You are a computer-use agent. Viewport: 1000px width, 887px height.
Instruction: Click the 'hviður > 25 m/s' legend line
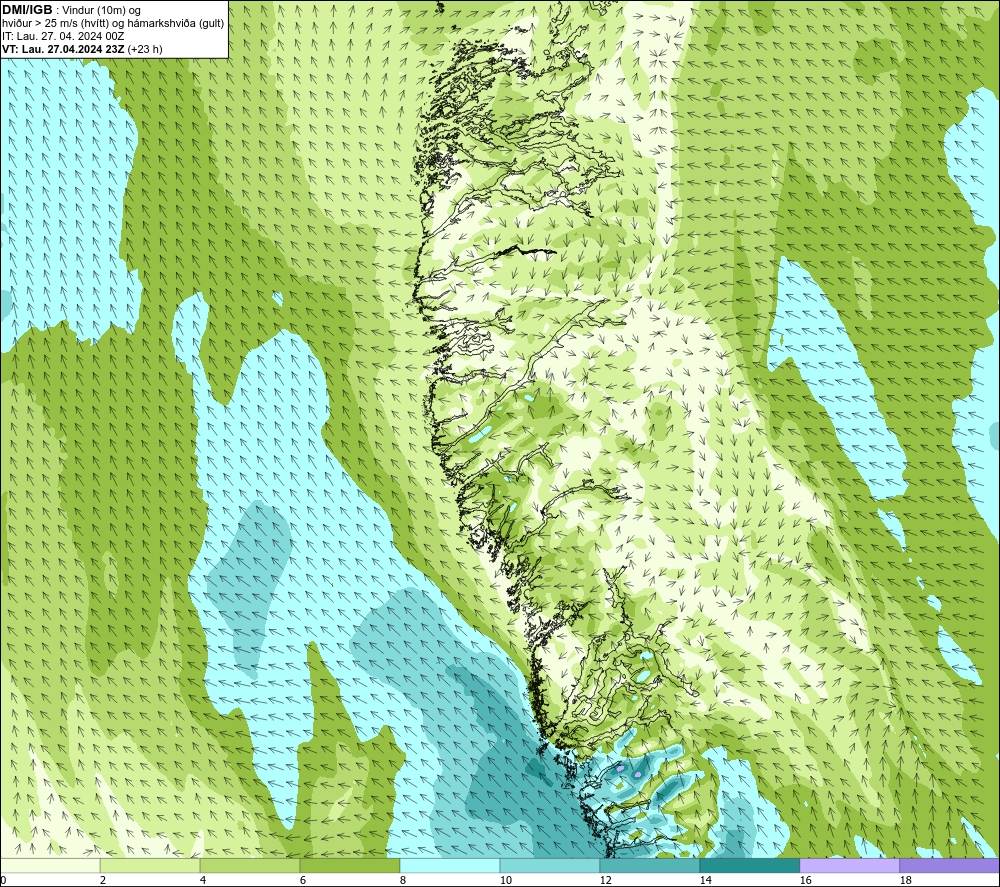point(113,24)
